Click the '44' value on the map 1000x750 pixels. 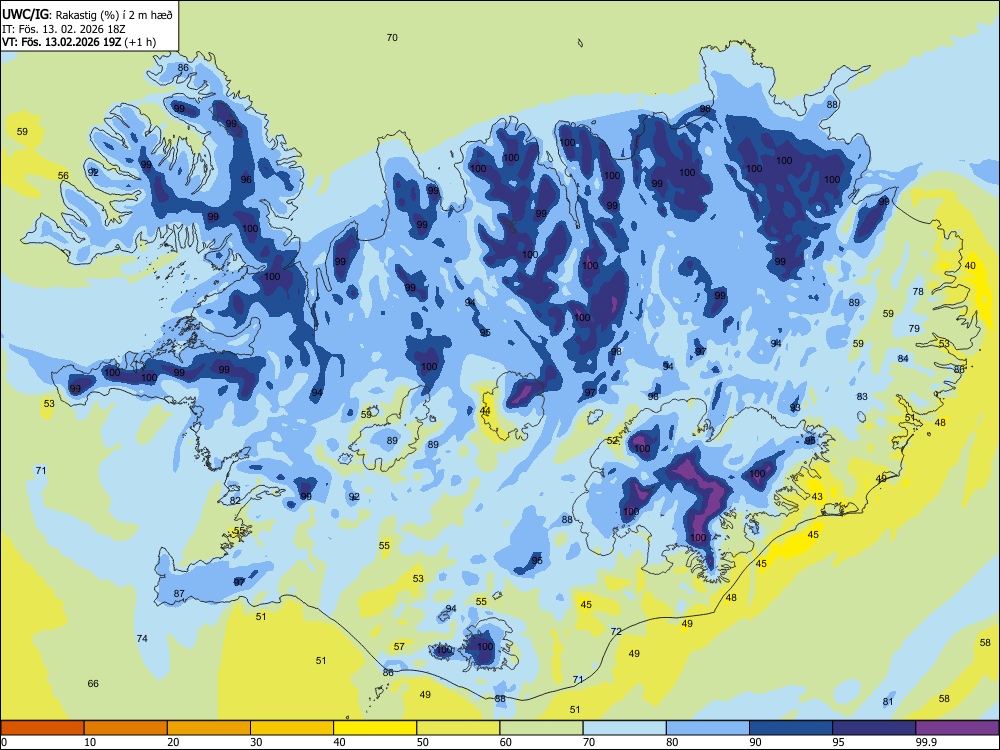coord(485,411)
